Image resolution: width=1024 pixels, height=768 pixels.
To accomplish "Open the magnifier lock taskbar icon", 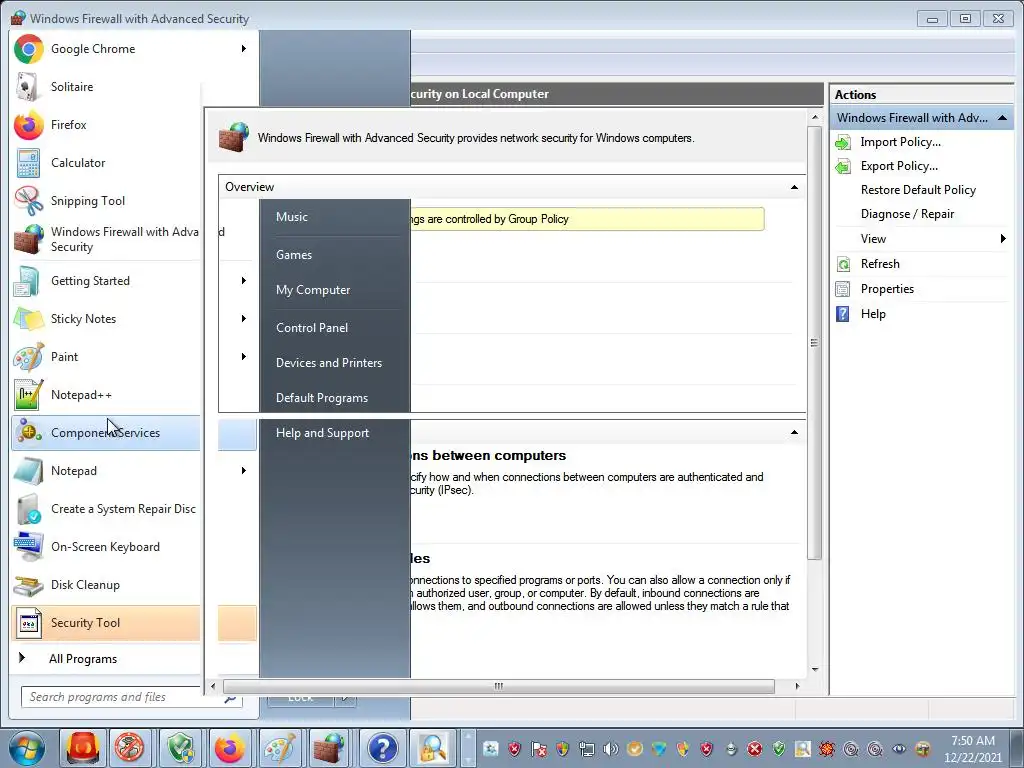I will 432,748.
